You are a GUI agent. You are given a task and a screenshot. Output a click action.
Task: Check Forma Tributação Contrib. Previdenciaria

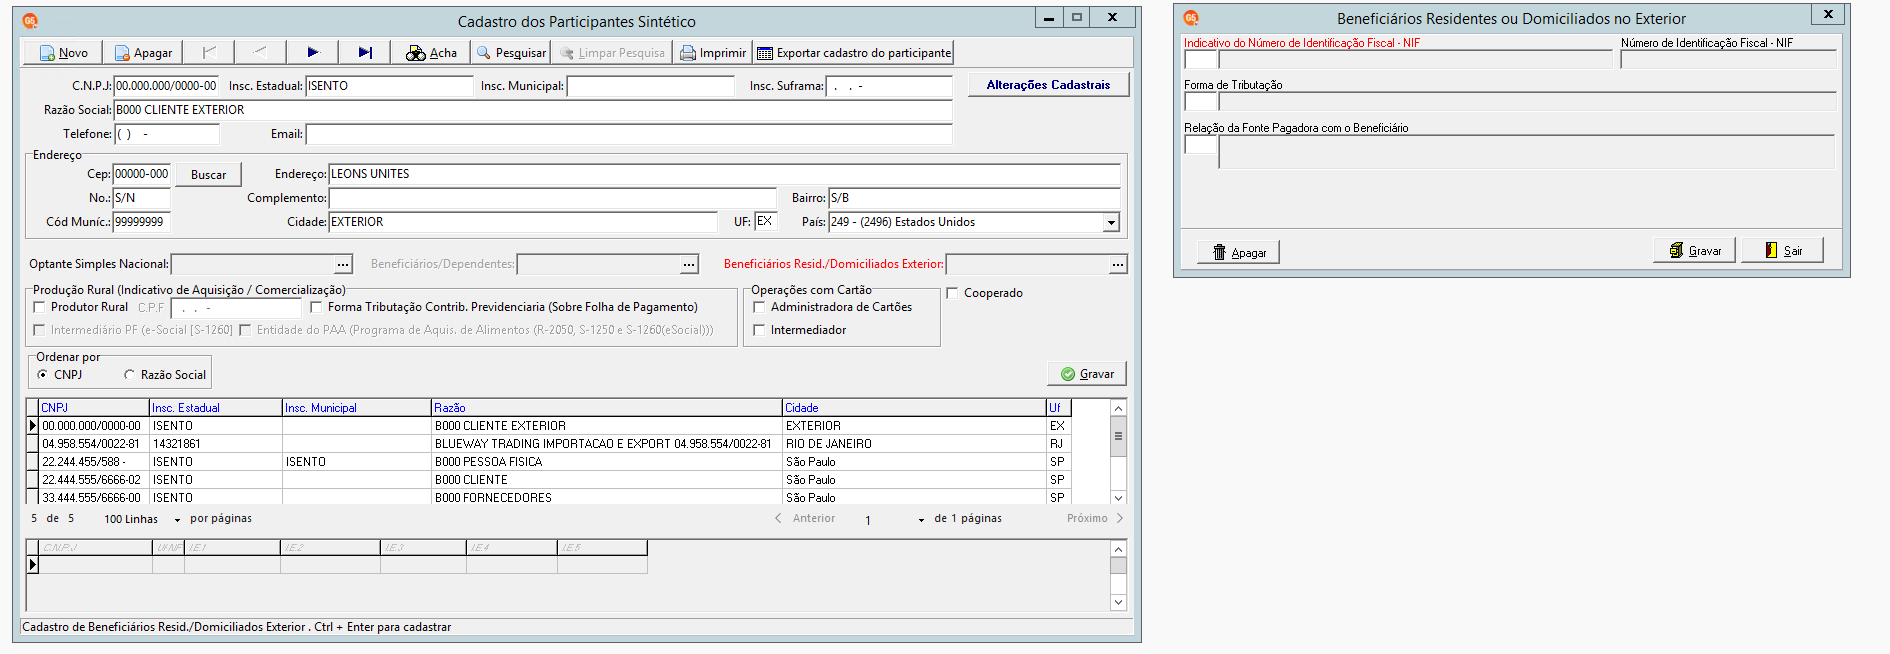click(317, 307)
